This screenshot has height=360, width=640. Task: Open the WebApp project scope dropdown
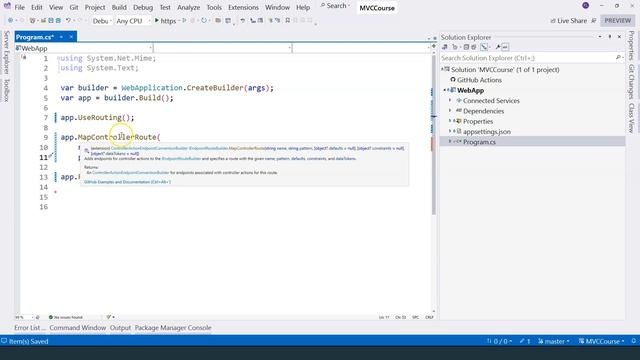click(x=84, y=48)
